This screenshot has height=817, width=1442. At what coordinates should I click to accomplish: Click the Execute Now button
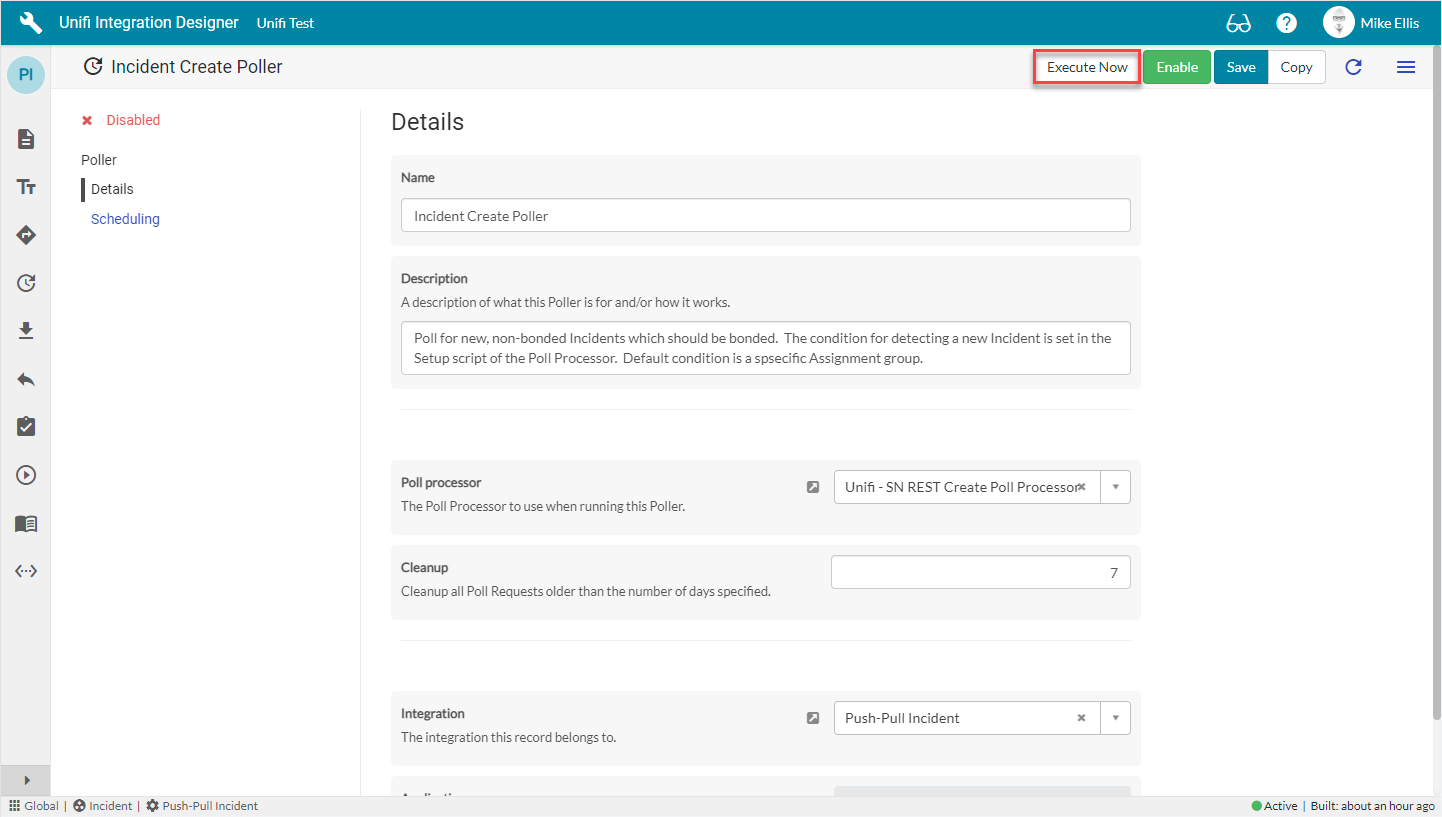pos(1087,67)
